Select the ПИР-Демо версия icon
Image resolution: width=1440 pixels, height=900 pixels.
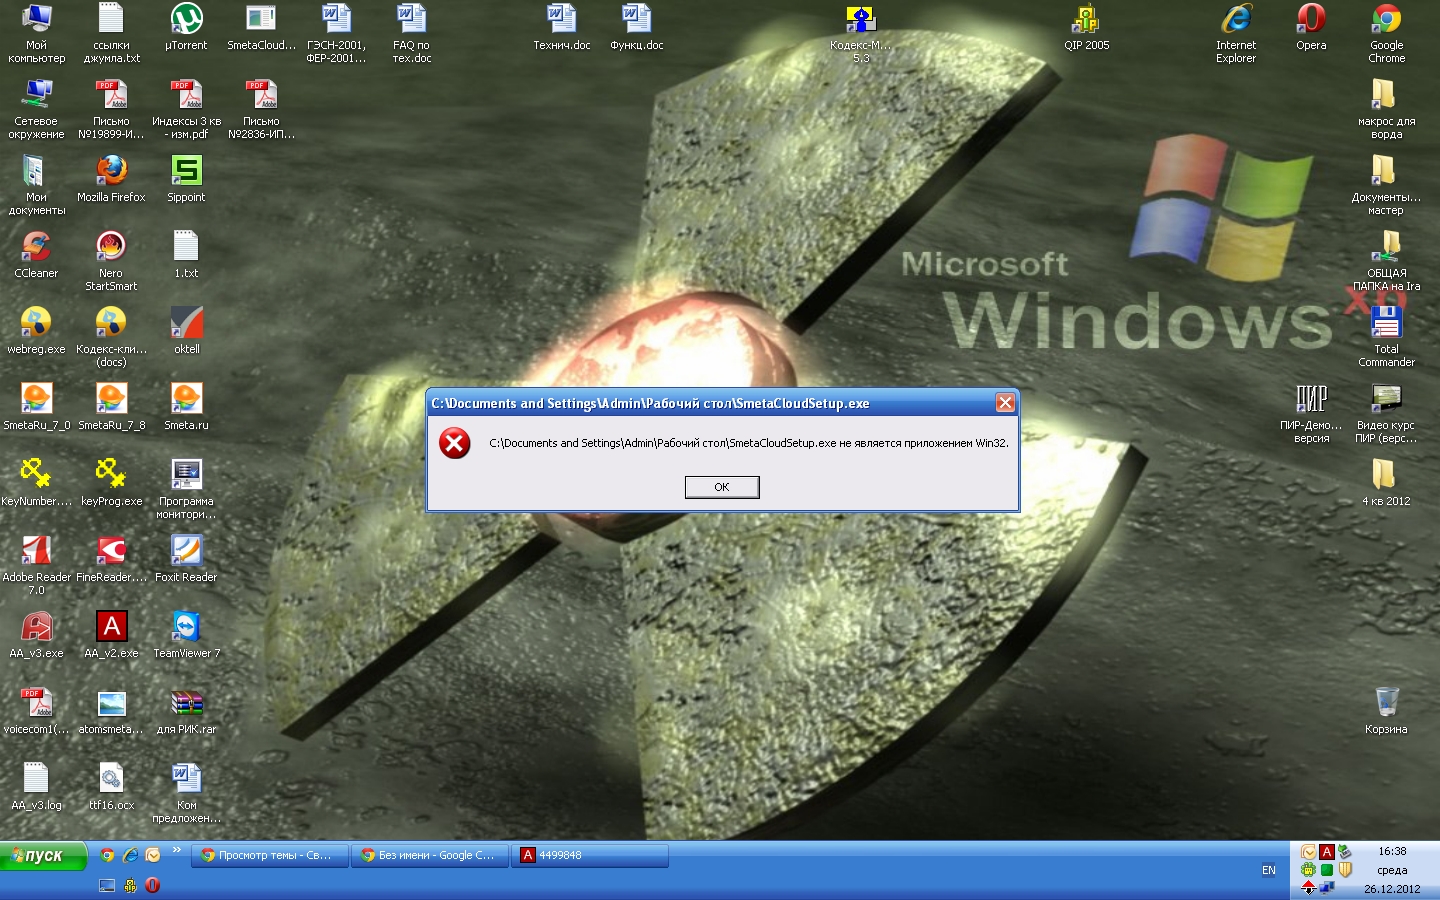[1311, 413]
